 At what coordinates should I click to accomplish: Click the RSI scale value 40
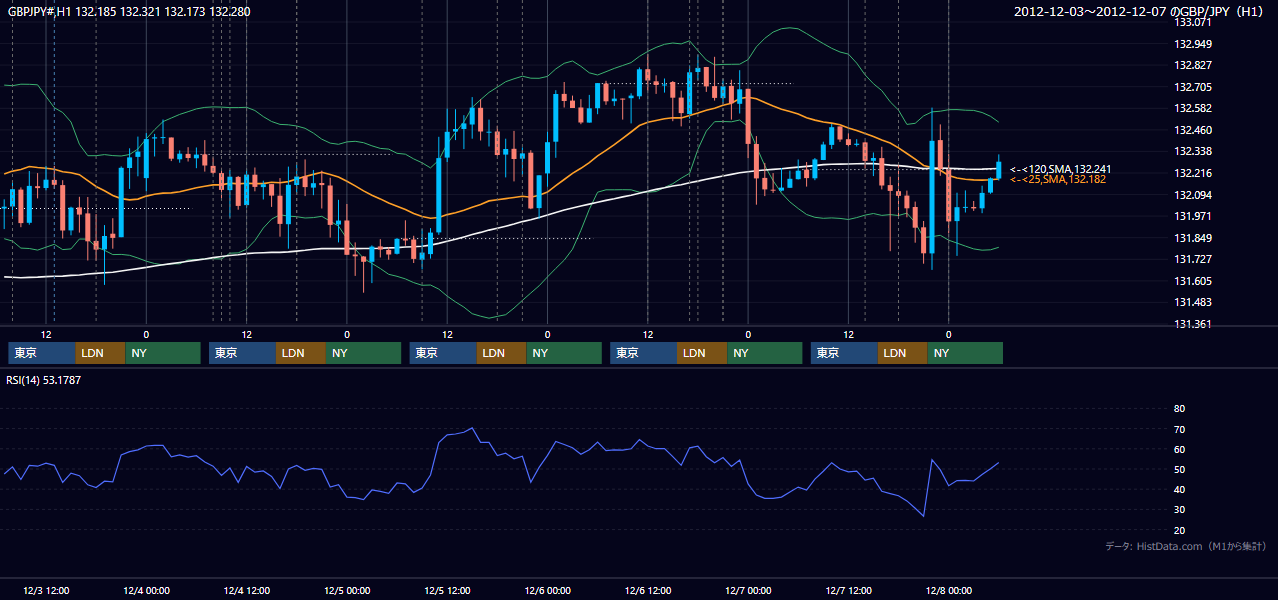pos(1179,489)
